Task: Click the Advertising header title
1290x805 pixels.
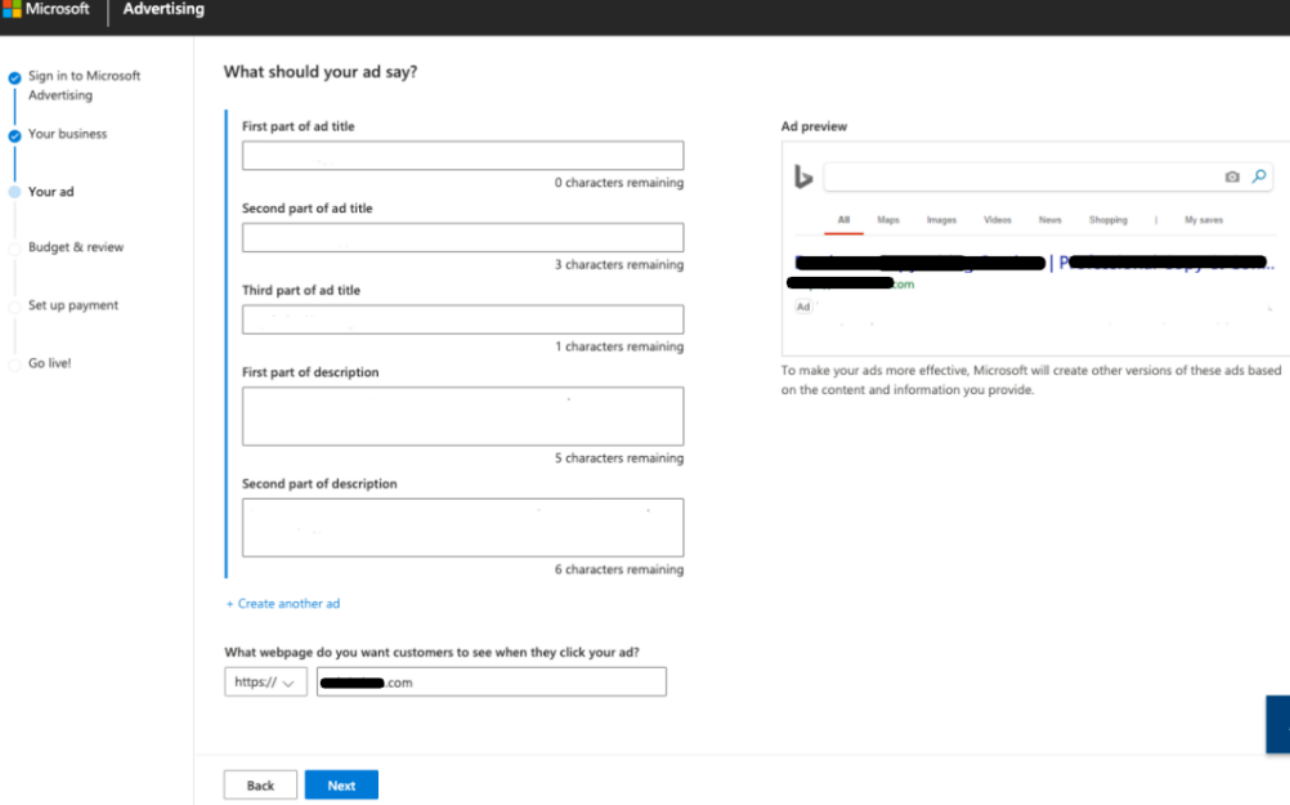Action: [x=163, y=9]
